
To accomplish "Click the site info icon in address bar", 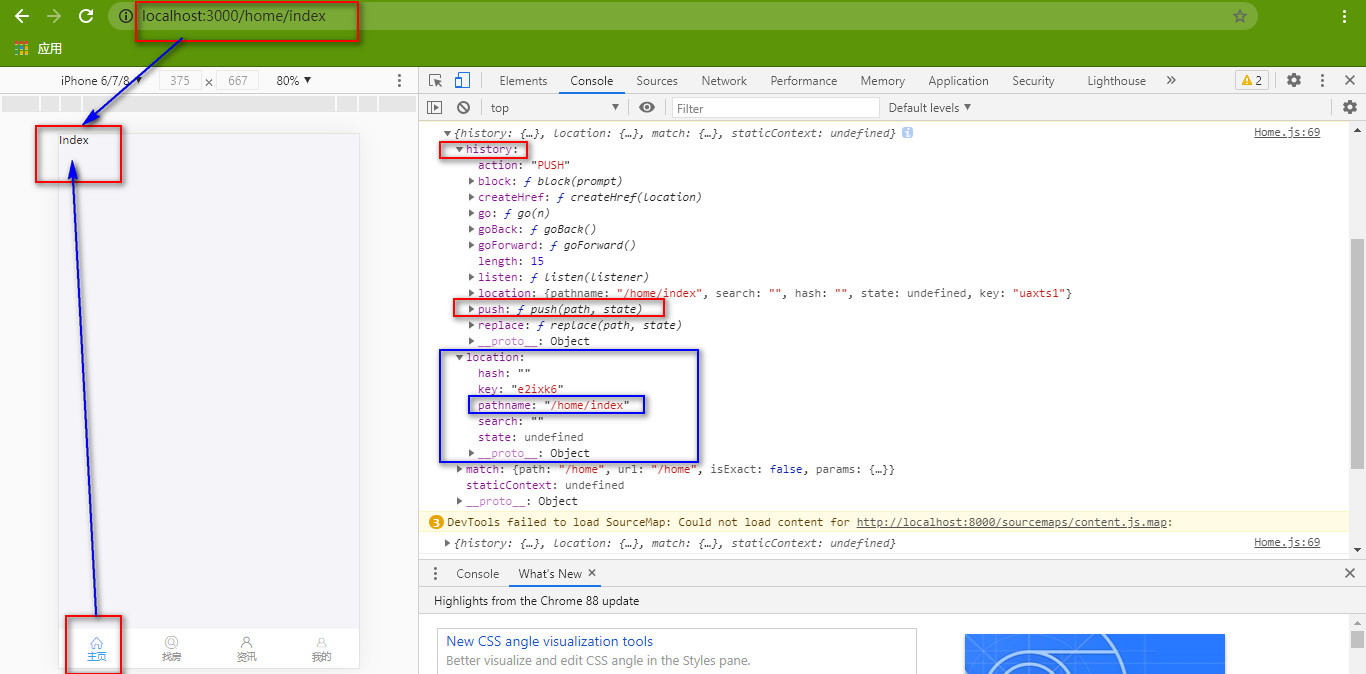I will (125, 16).
